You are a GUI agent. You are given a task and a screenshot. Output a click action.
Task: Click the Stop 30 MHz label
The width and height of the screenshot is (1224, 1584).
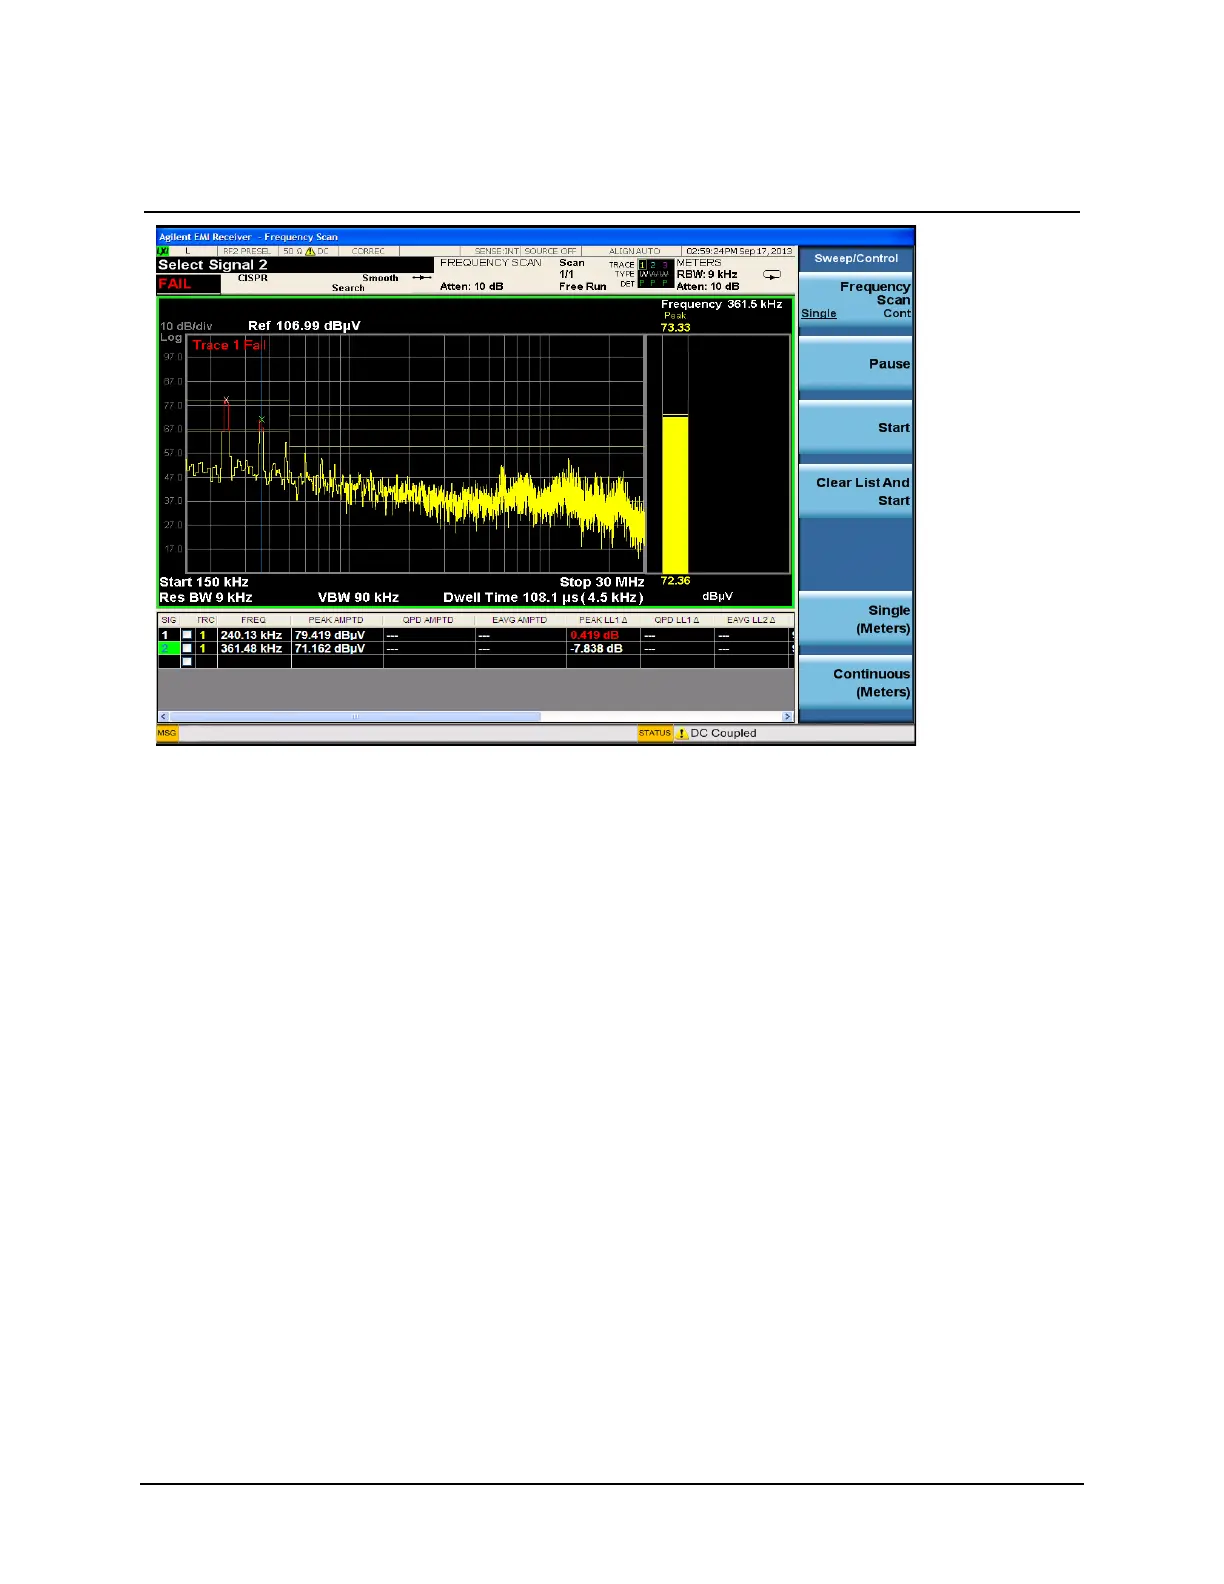point(602,582)
